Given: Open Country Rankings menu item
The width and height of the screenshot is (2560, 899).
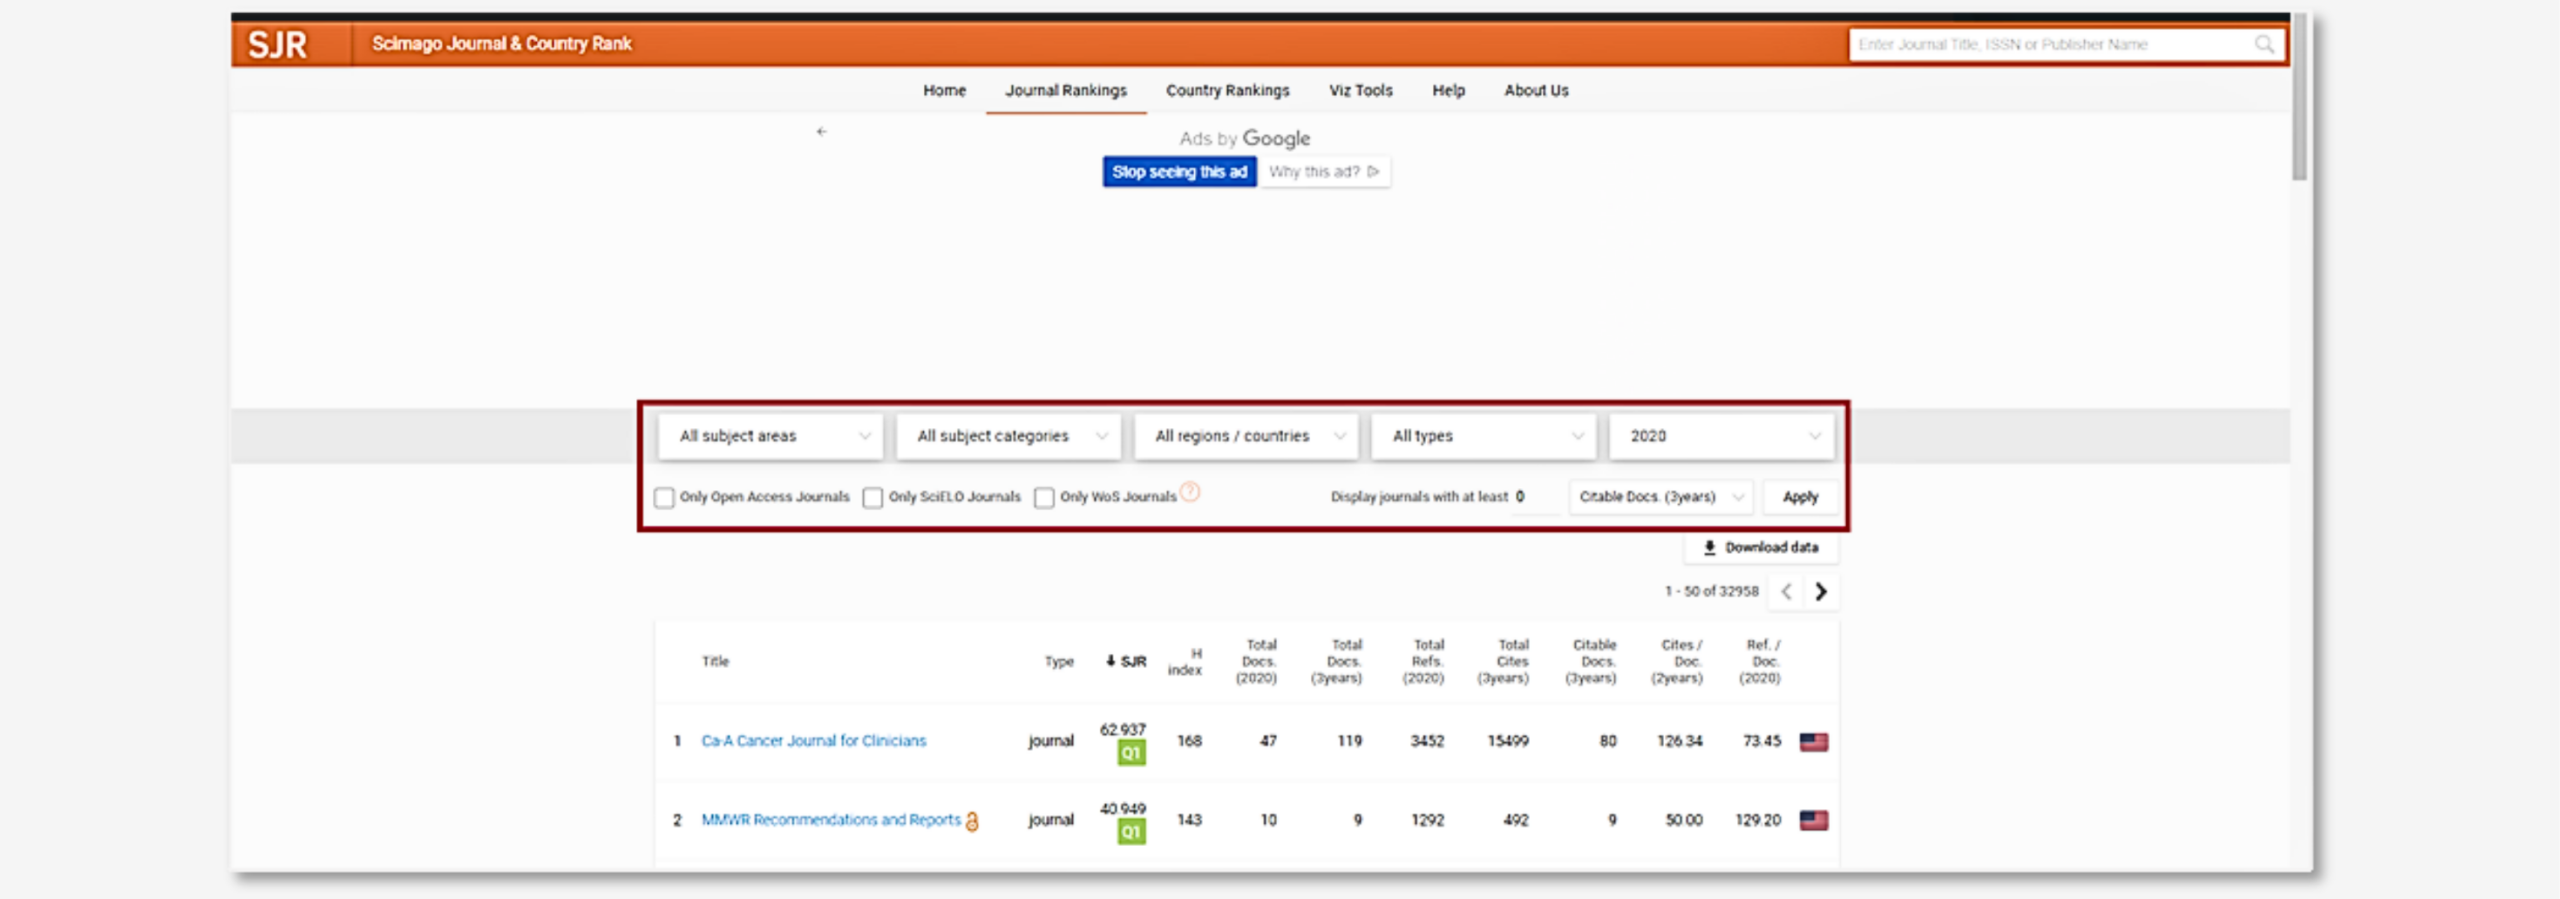Looking at the screenshot, I should point(1227,90).
